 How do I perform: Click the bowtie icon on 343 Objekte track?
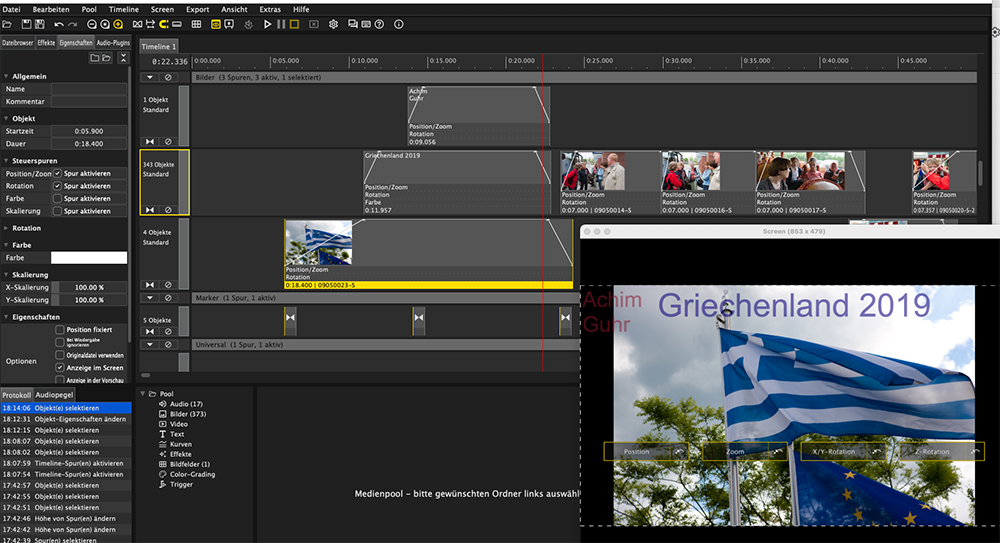click(x=150, y=210)
